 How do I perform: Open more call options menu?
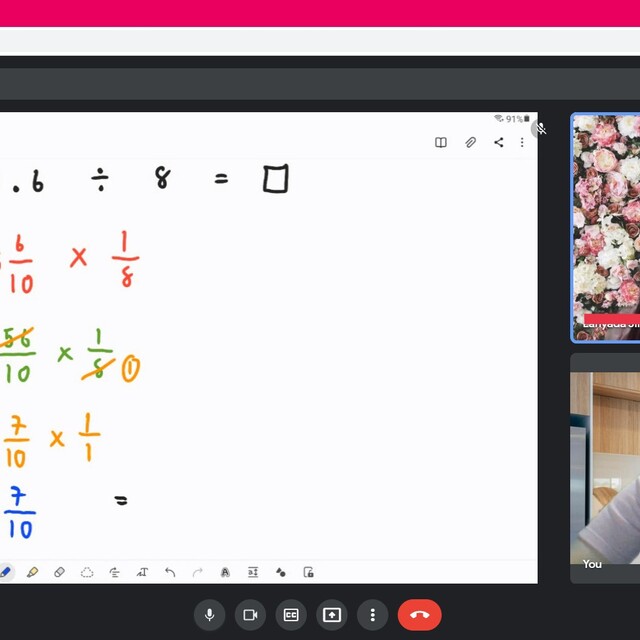373,615
